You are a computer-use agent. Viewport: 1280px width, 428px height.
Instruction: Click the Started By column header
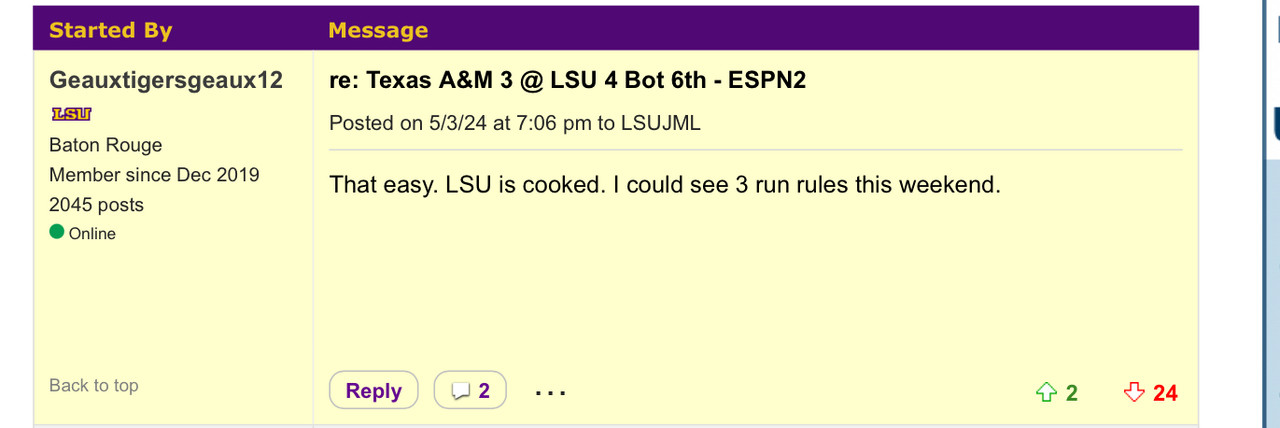(110, 30)
